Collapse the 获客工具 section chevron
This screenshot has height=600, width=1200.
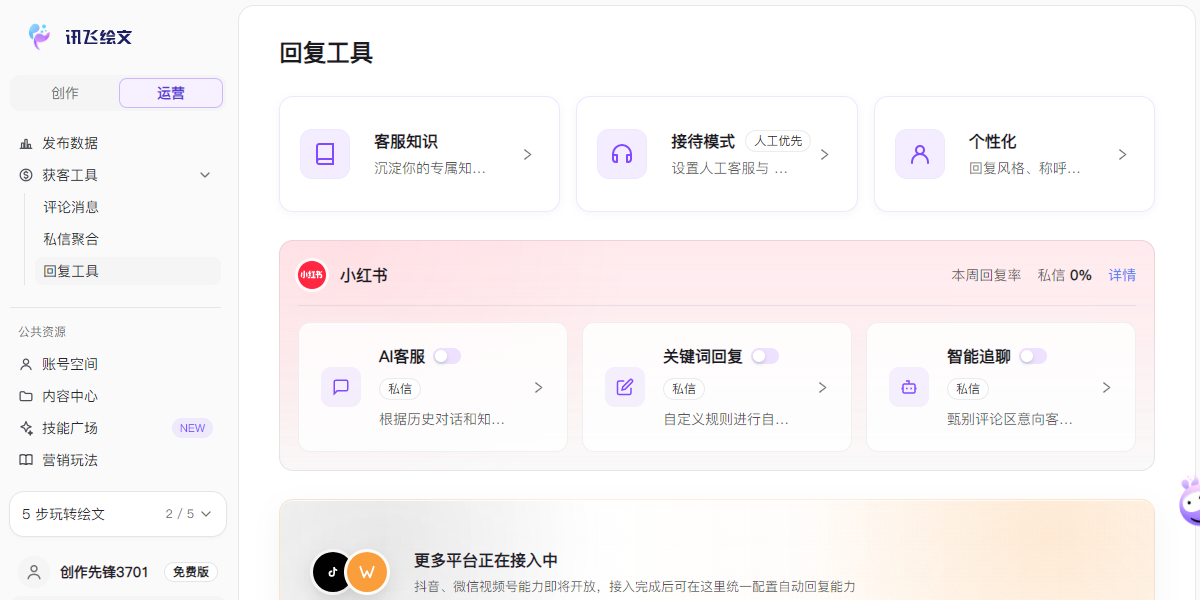(x=205, y=175)
